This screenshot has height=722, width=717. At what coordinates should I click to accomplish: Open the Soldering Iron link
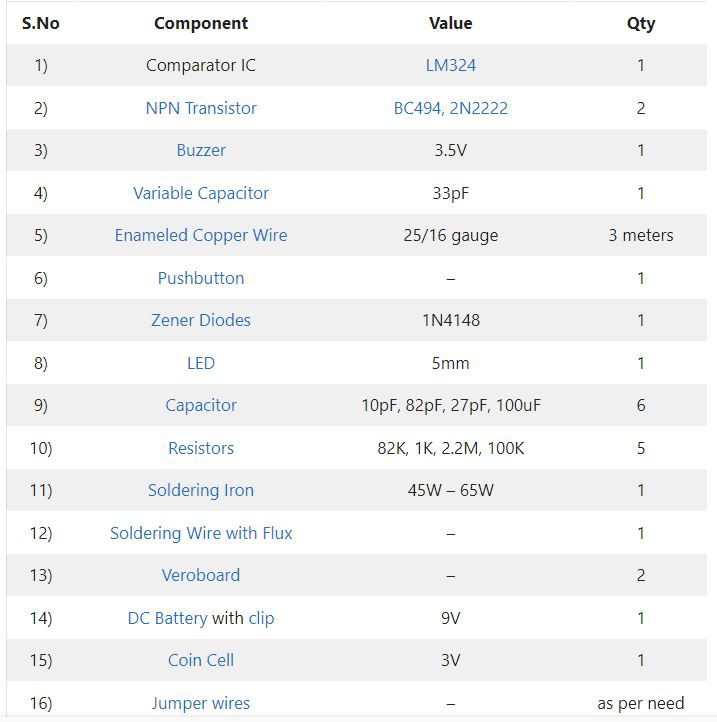[x=201, y=490]
